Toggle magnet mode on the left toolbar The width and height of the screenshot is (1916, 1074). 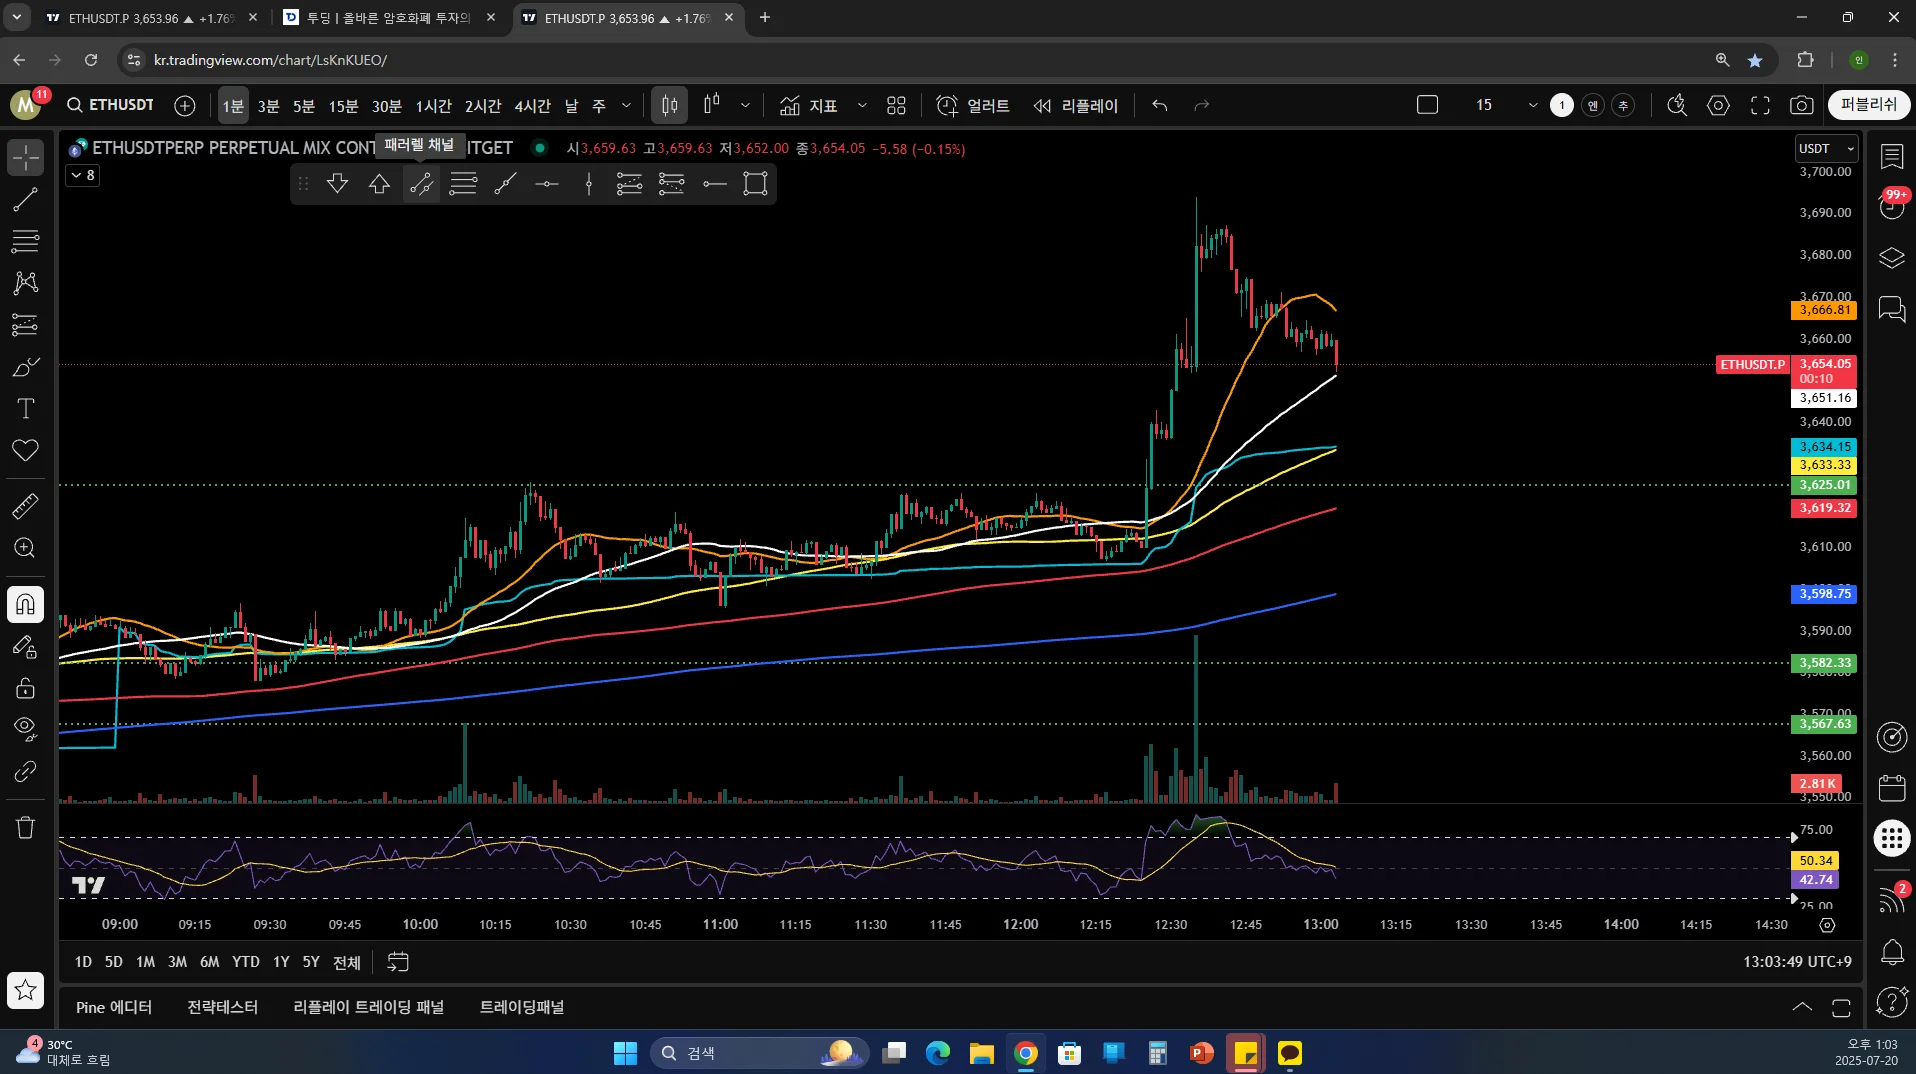pos(25,604)
